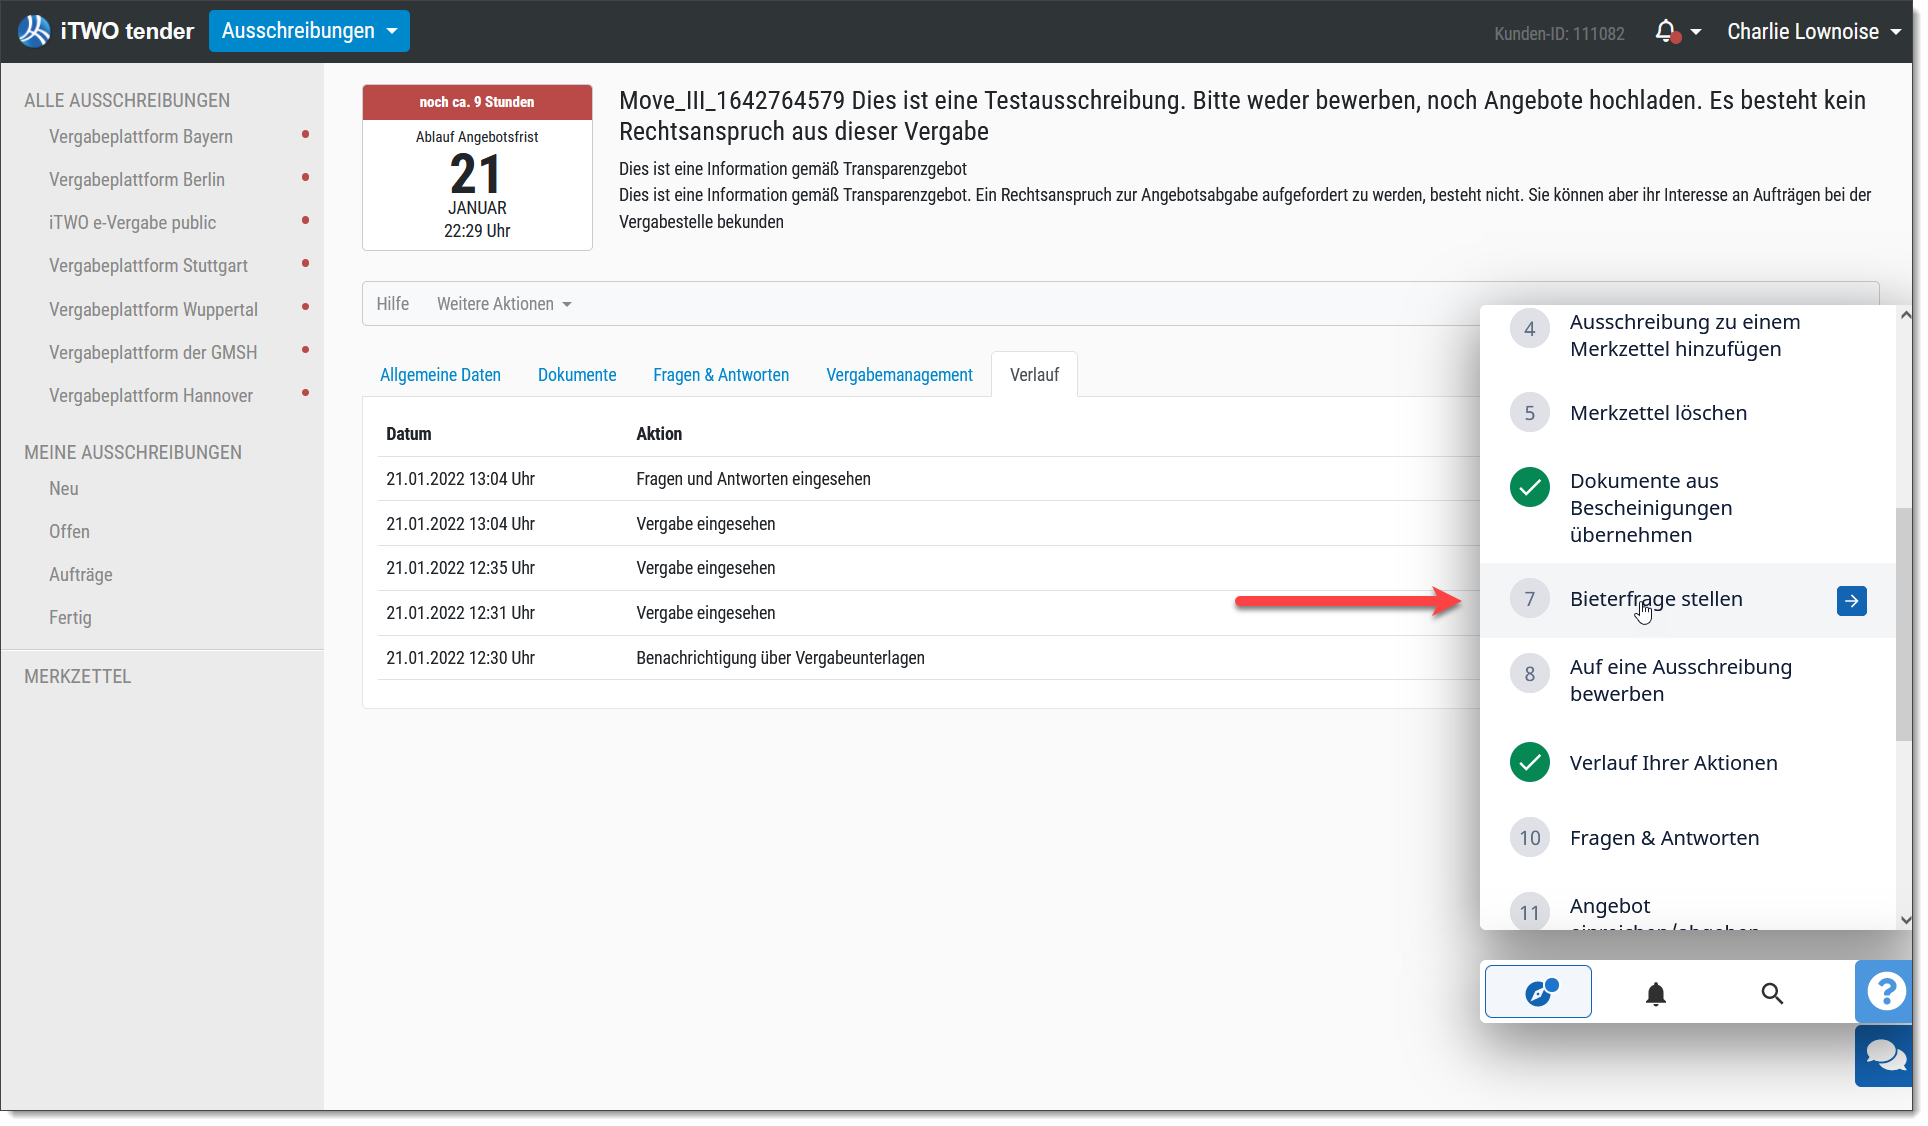
Task: Click the iTWO tender logo icon
Action: click(x=34, y=31)
